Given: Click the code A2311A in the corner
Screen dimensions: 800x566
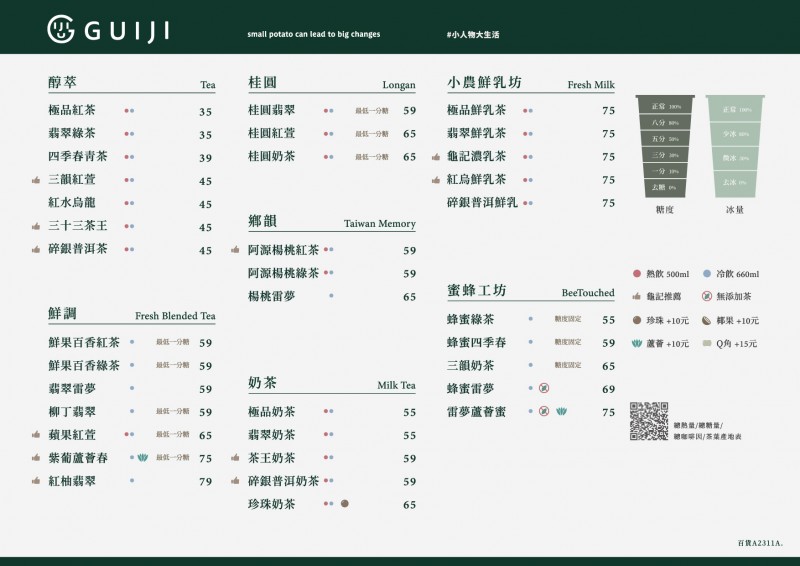Looking at the screenshot, I should click(x=760, y=543).
